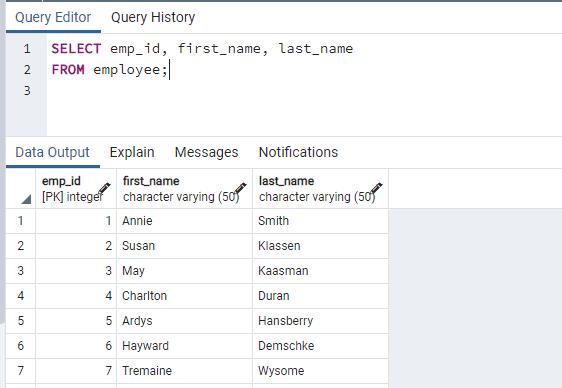Open the Query Editor tab
The width and height of the screenshot is (562, 388).
pyautogui.click(x=53, y=17)
